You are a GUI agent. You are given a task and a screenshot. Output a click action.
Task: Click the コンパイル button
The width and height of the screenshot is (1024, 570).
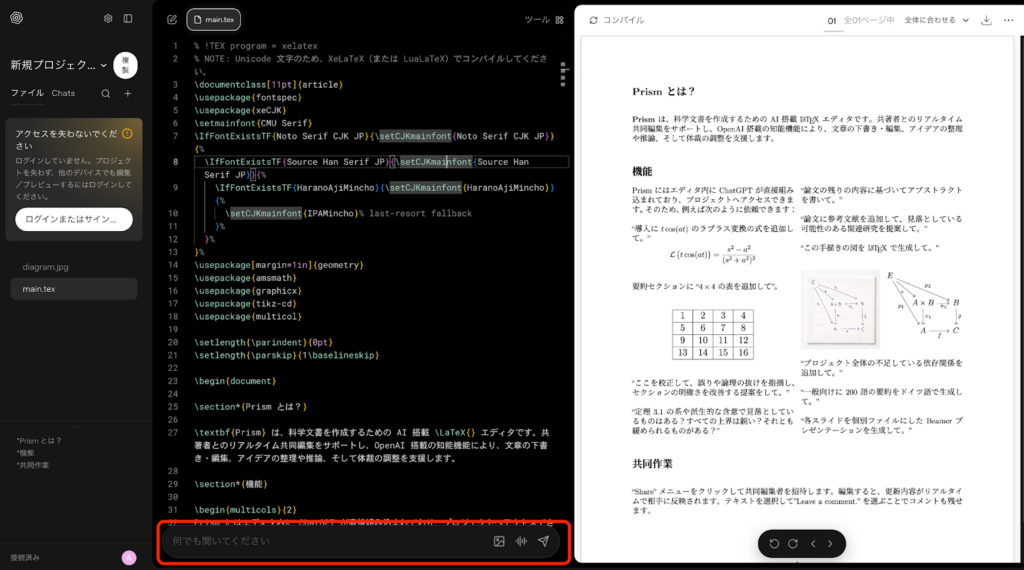pyautogui.click(x=616, y=20)
